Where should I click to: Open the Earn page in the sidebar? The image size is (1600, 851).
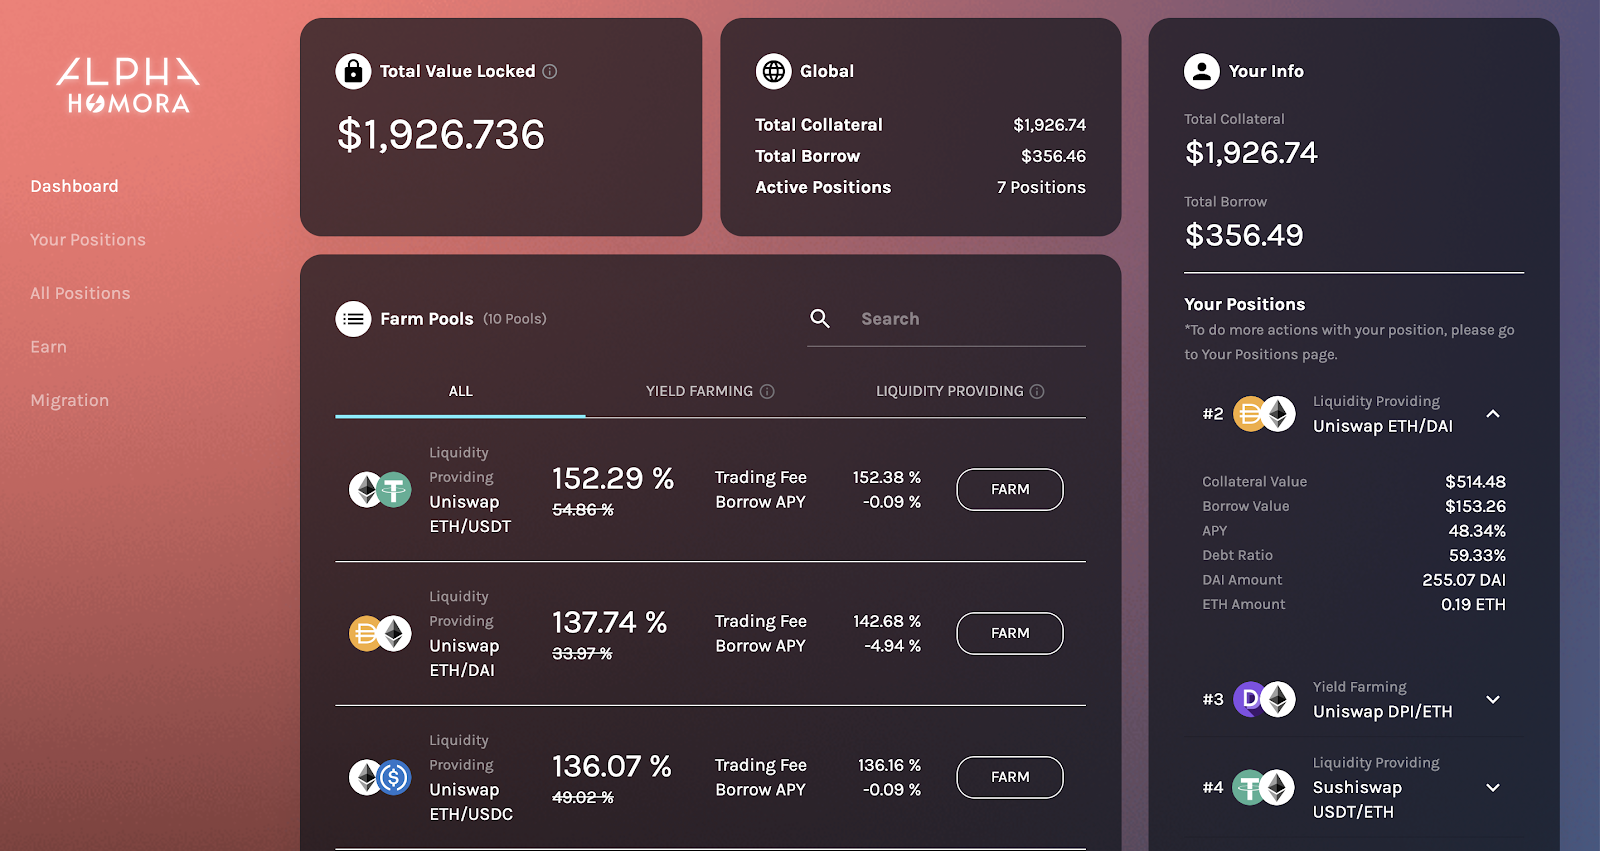(x=48, y=347)
